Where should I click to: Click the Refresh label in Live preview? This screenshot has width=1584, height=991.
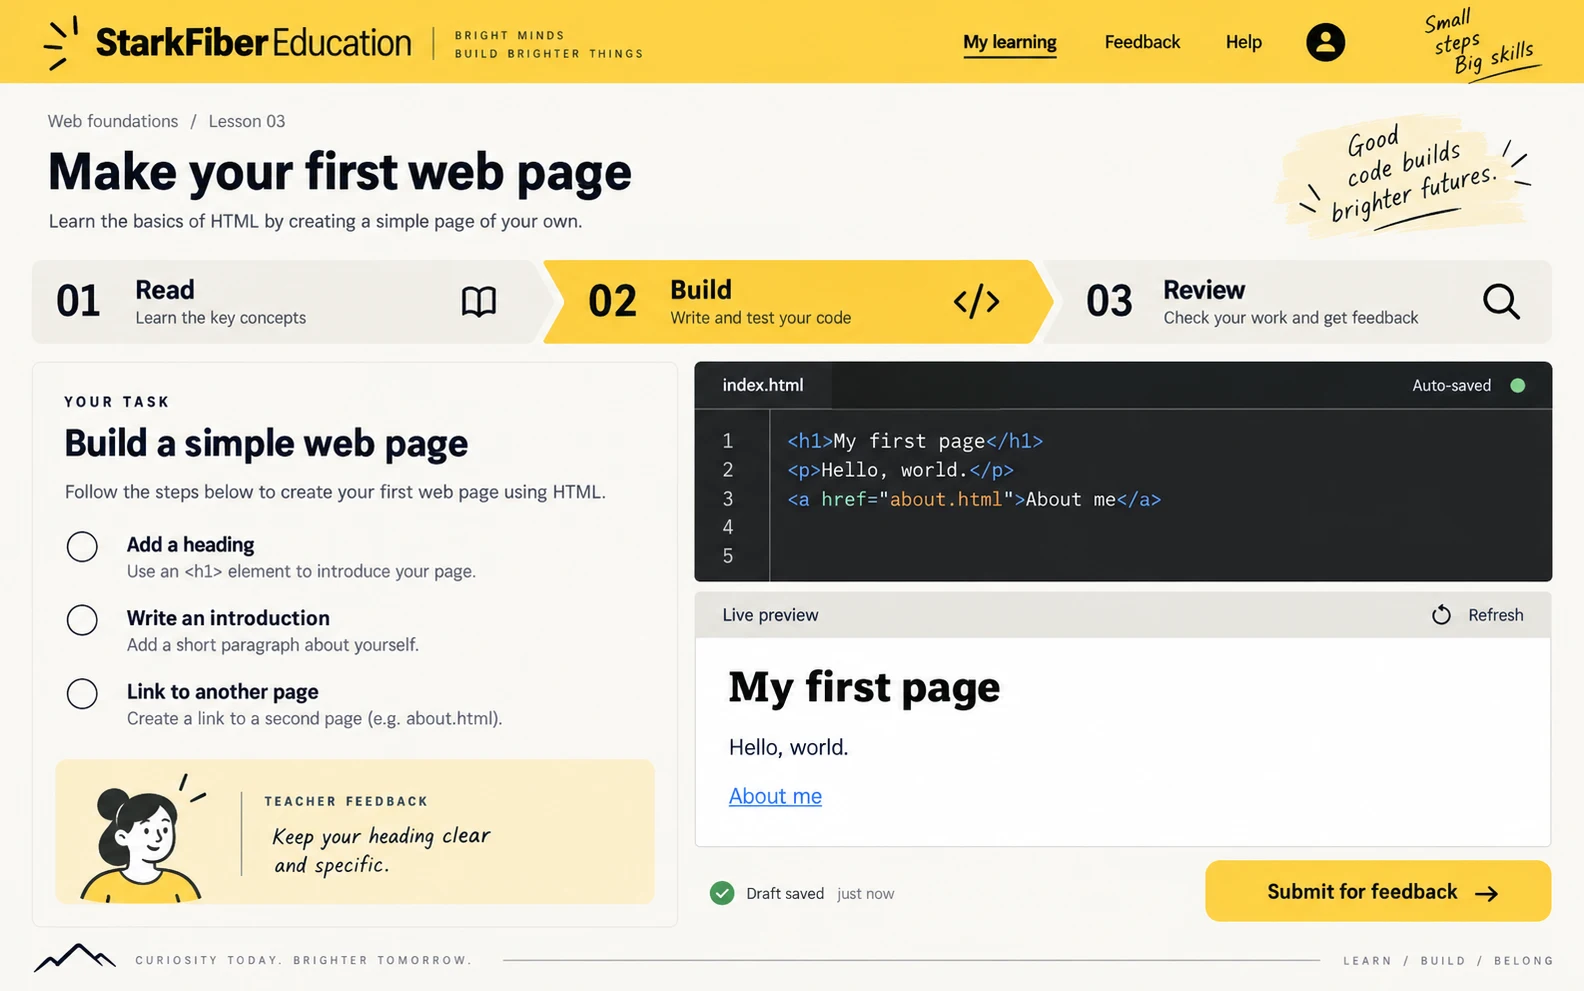click(x=1496, y=615)
